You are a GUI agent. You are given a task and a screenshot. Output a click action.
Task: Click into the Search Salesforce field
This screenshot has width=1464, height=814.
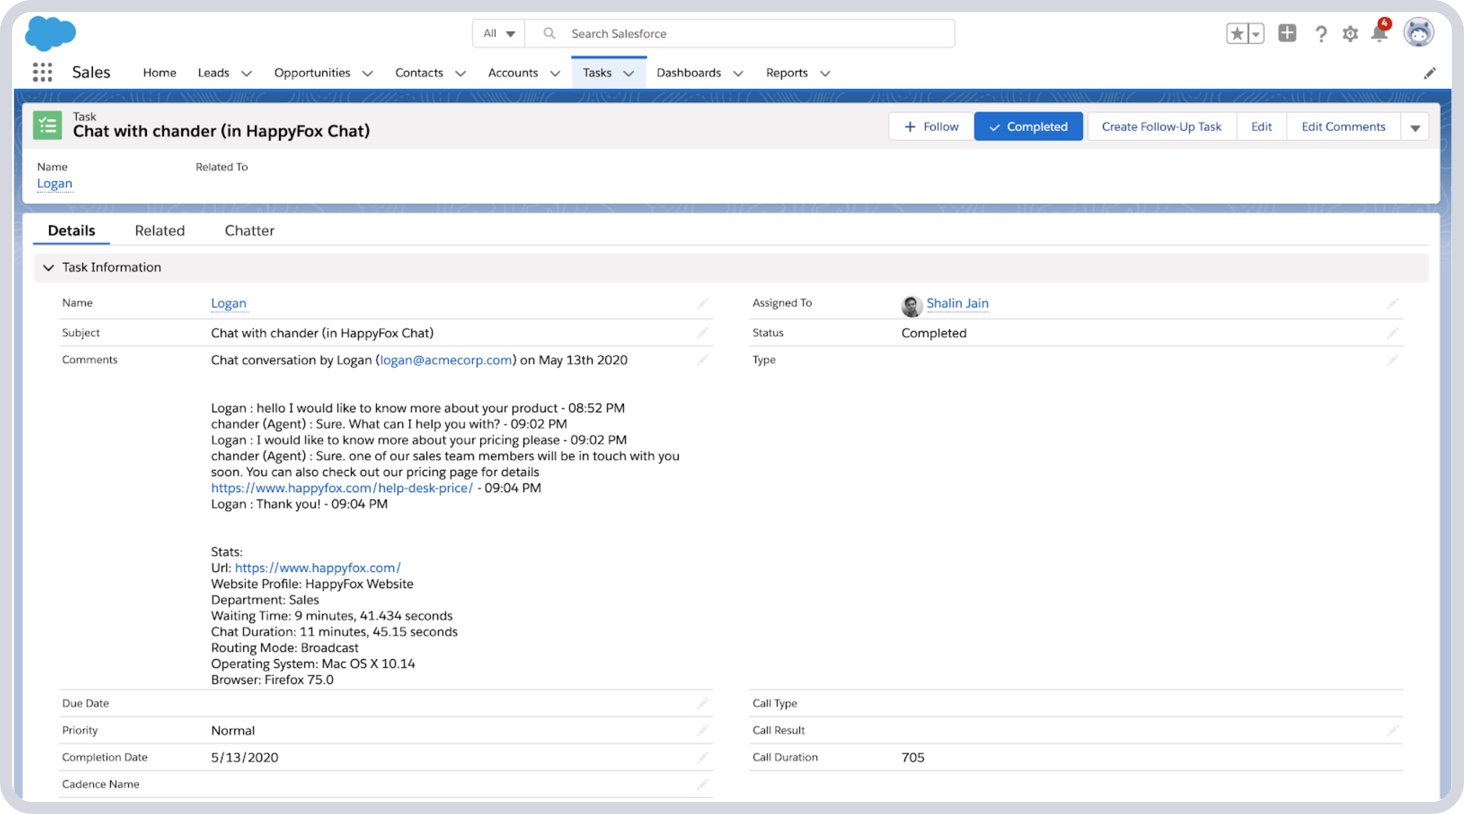tap(740, 33)
